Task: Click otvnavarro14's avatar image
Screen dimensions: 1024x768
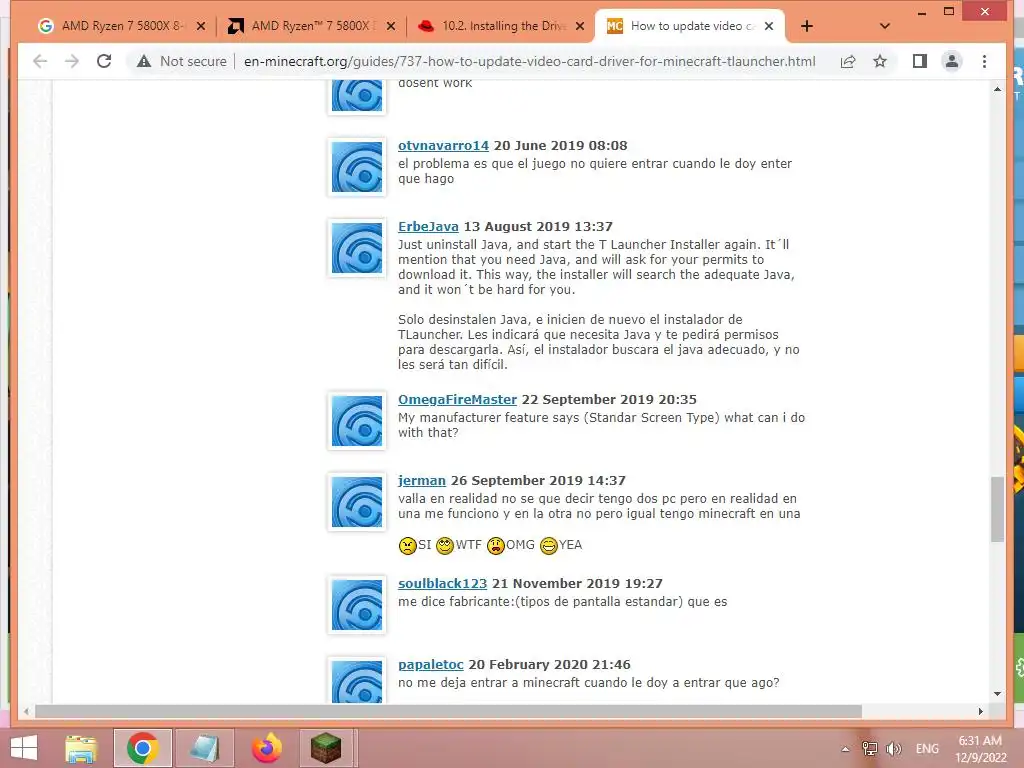Action: (357, 167)
